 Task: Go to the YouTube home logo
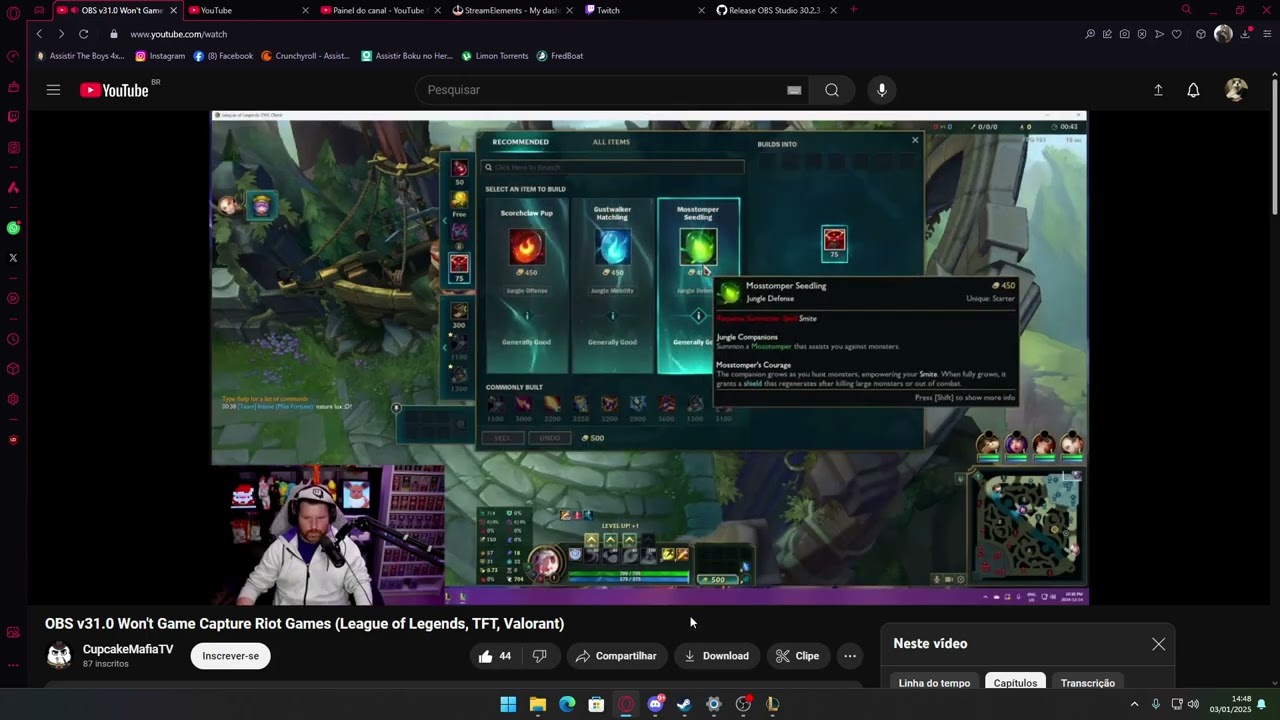click(x=114, y=90)
